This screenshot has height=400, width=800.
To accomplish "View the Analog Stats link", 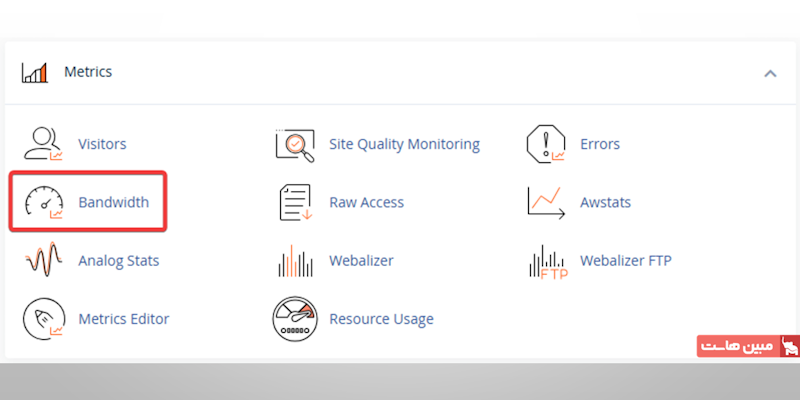I will 118,261.
